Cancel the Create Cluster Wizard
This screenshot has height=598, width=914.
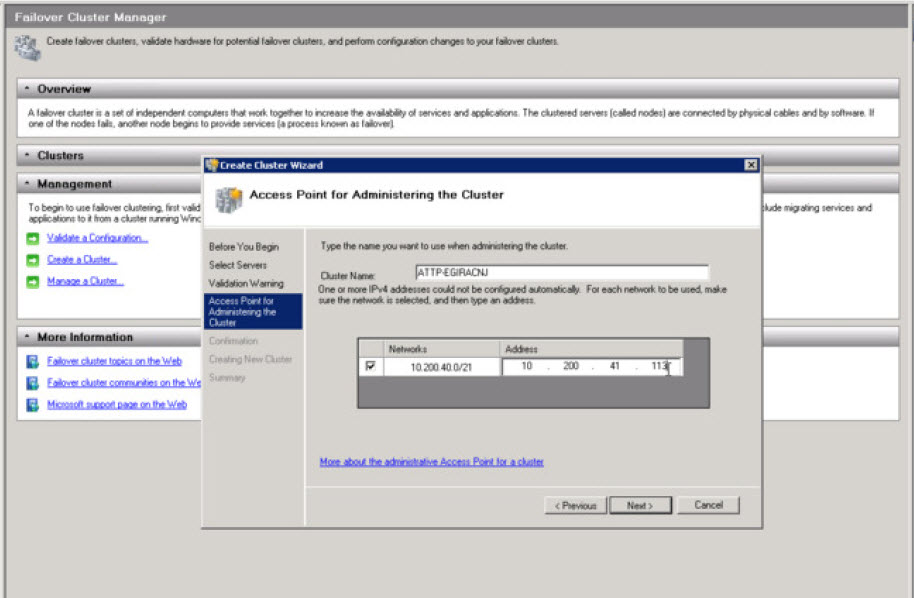708,505
